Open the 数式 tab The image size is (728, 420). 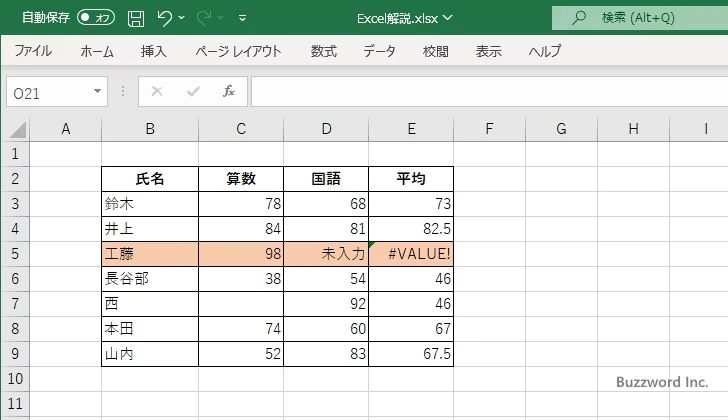click(324, 51)
